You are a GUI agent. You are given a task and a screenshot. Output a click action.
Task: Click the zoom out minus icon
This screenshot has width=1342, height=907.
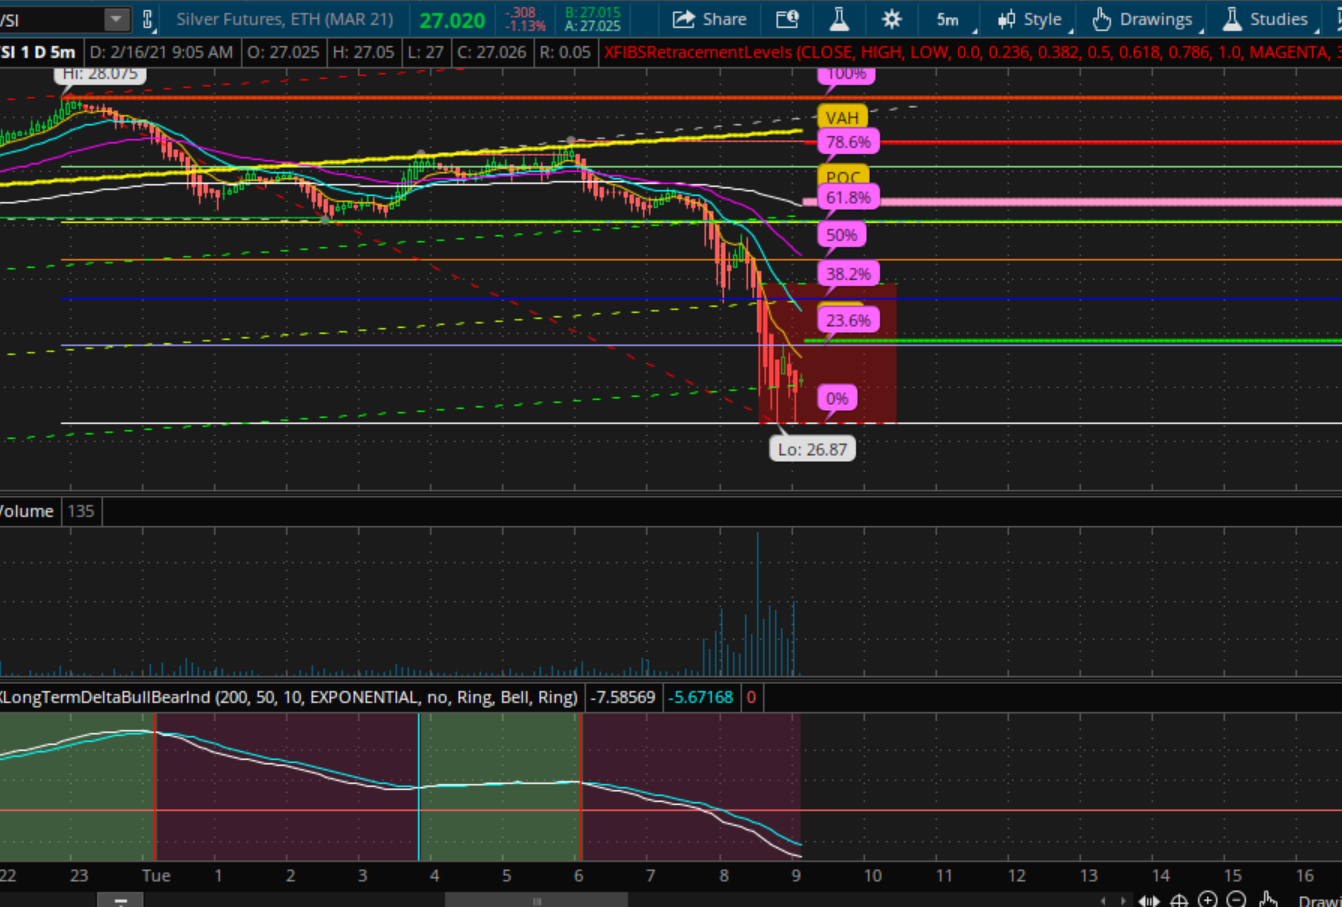point(1235,900)
